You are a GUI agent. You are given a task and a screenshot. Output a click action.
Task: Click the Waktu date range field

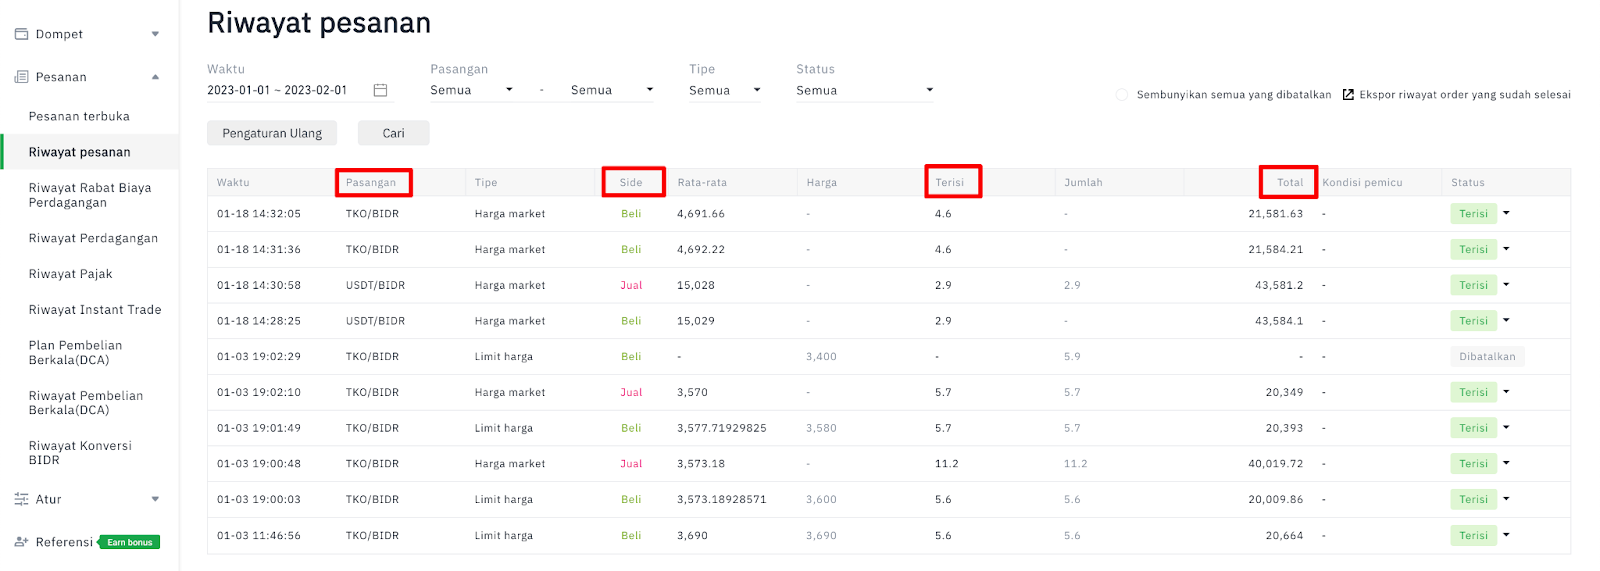[x=300, y=90]
